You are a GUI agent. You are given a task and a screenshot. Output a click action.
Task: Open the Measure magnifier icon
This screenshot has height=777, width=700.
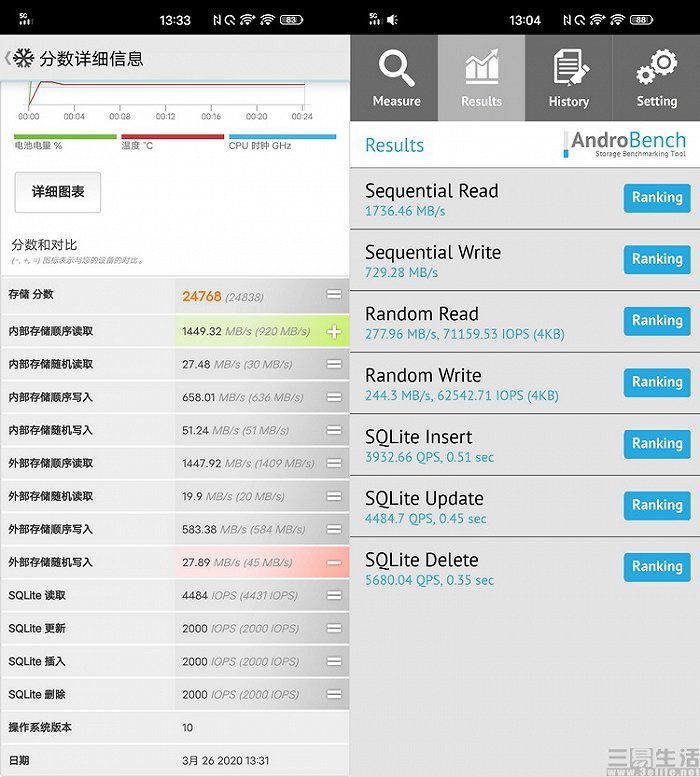click(396, 68)
